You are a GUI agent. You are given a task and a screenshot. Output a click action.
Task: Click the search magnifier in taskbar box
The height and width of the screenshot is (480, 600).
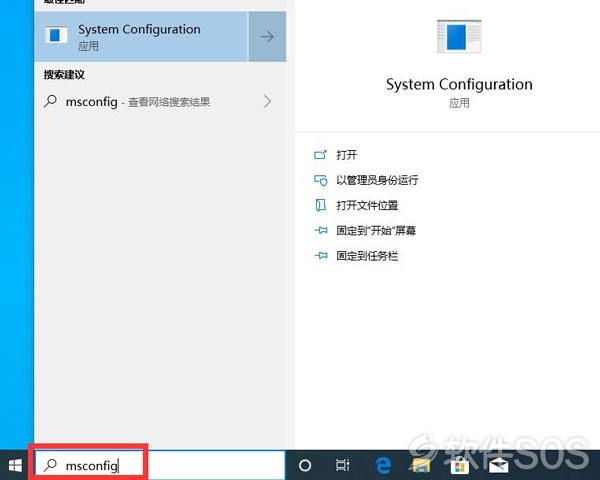(50, 465)
